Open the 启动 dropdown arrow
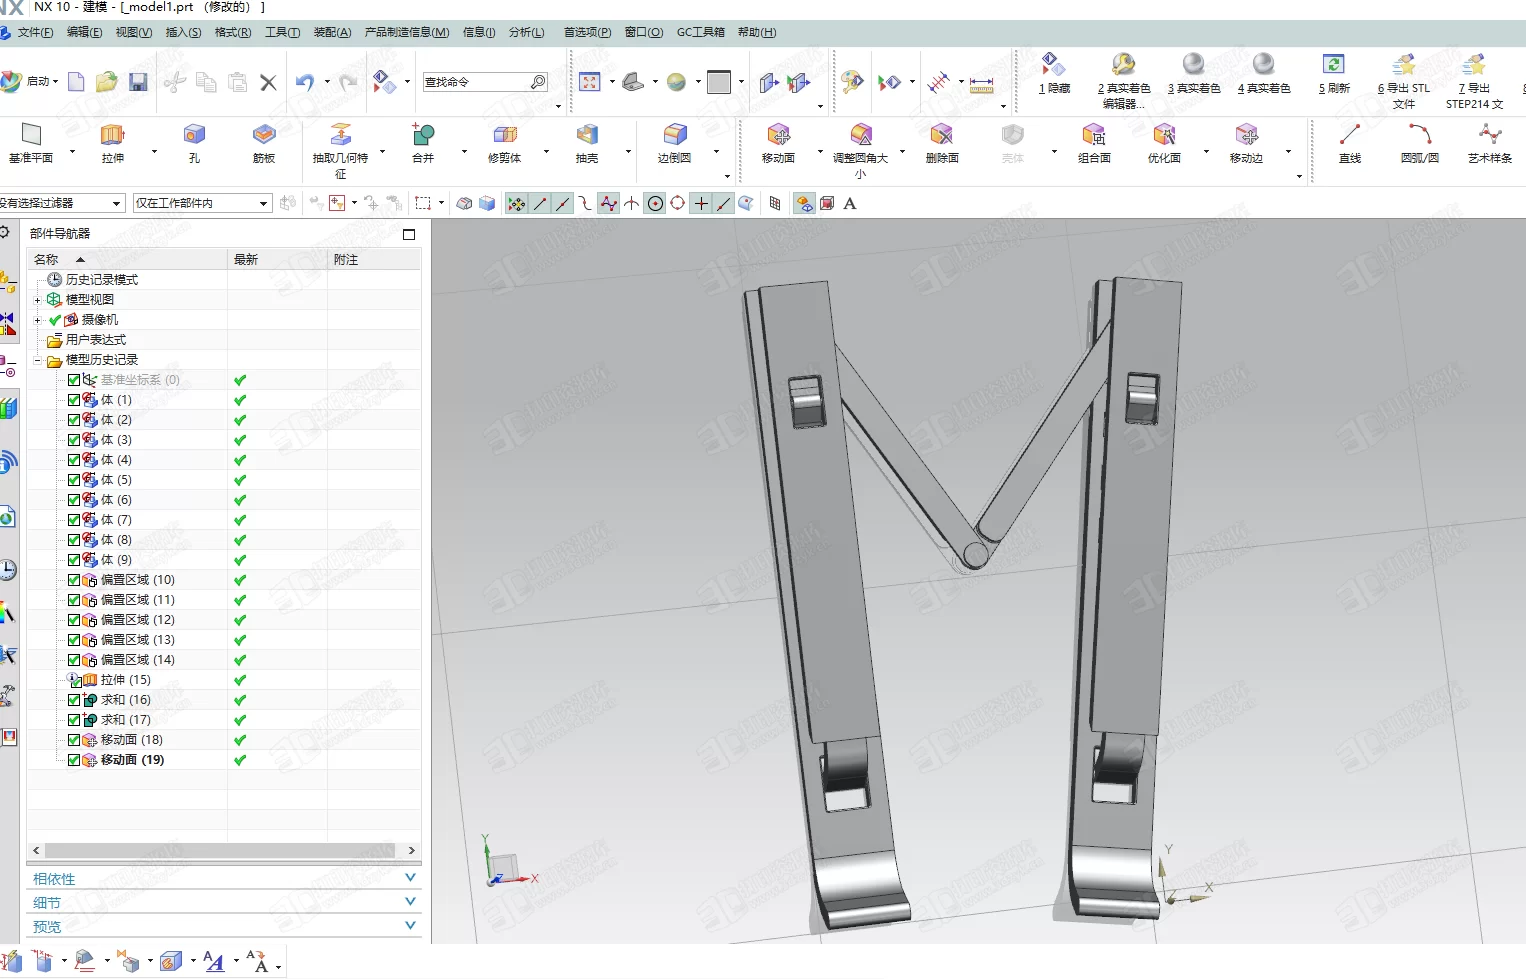 tap(55, 82)
